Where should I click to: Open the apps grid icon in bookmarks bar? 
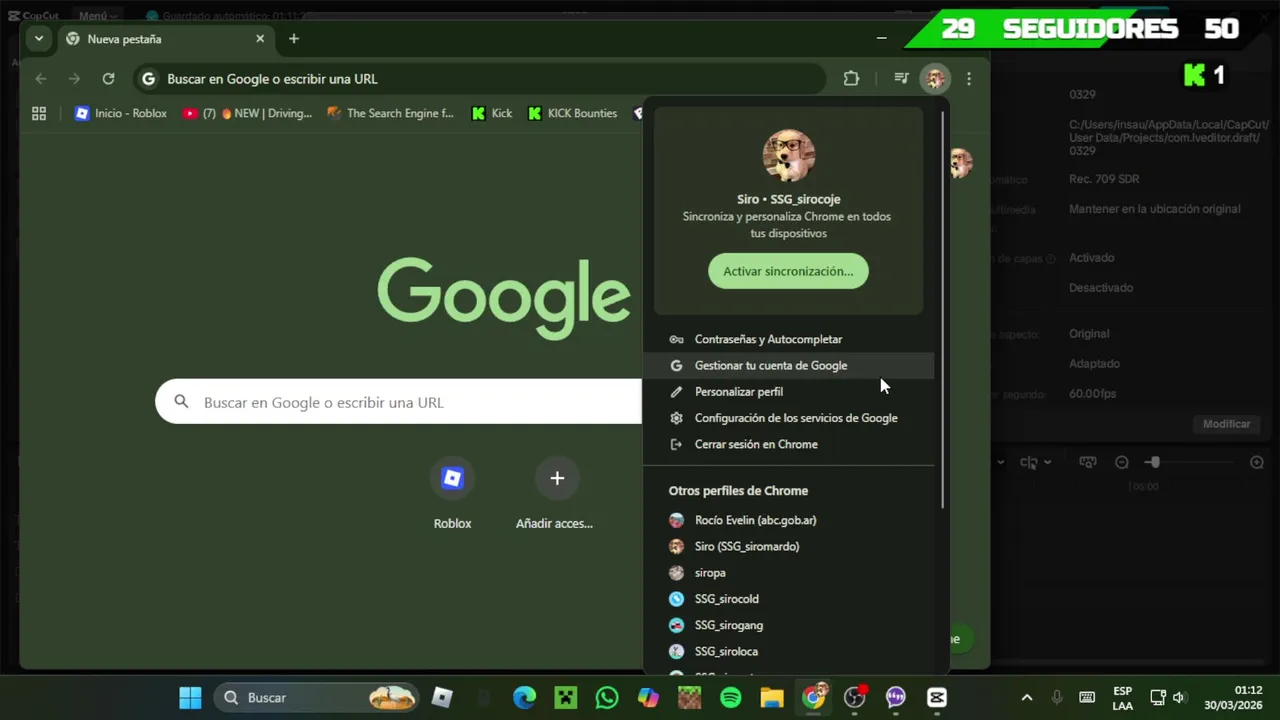click(39, 114)
